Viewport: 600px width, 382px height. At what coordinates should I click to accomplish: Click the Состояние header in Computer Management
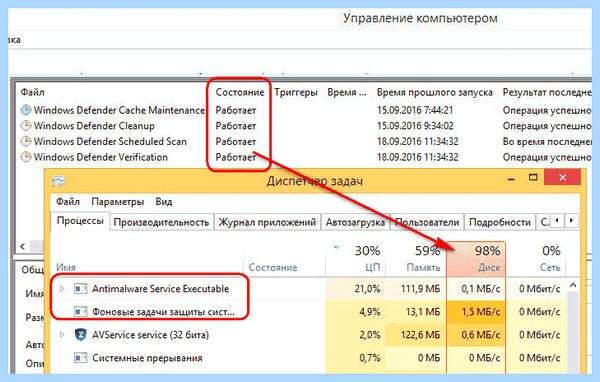tap(240, 92)
